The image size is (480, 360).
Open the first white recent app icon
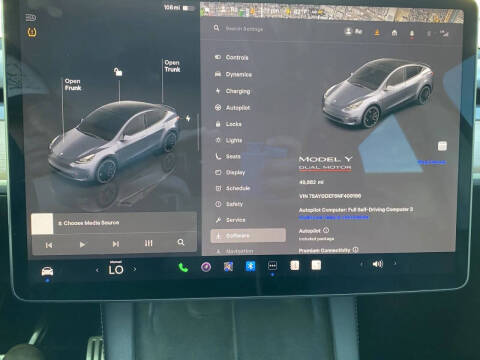point(294,265)
